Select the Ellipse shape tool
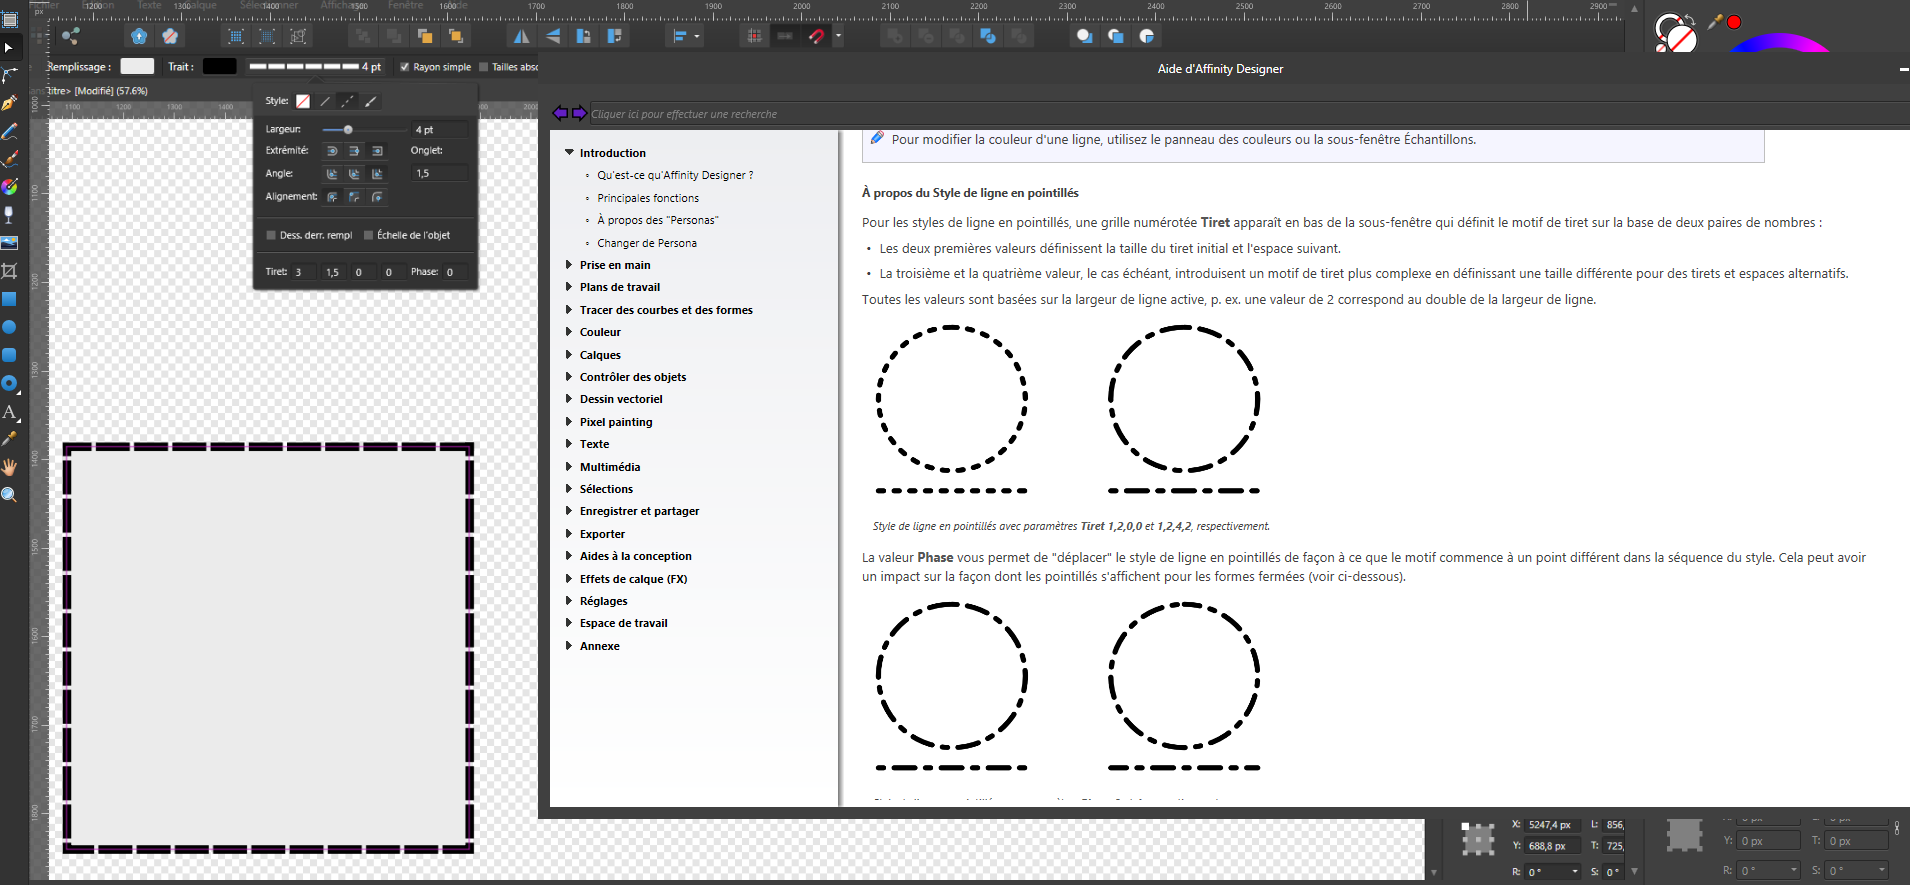The image size is (1910, 885). pyautogui.click(x=9, y=327)
